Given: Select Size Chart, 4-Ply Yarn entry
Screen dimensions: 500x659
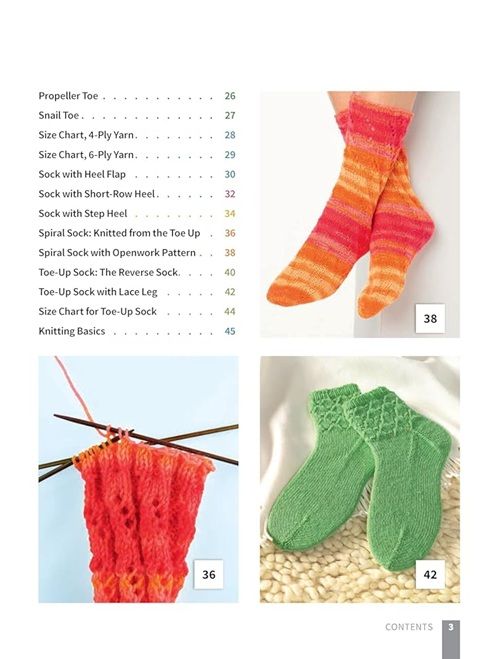Looking at the screenshot, I should pyautogui.click(x=137, y=135).
